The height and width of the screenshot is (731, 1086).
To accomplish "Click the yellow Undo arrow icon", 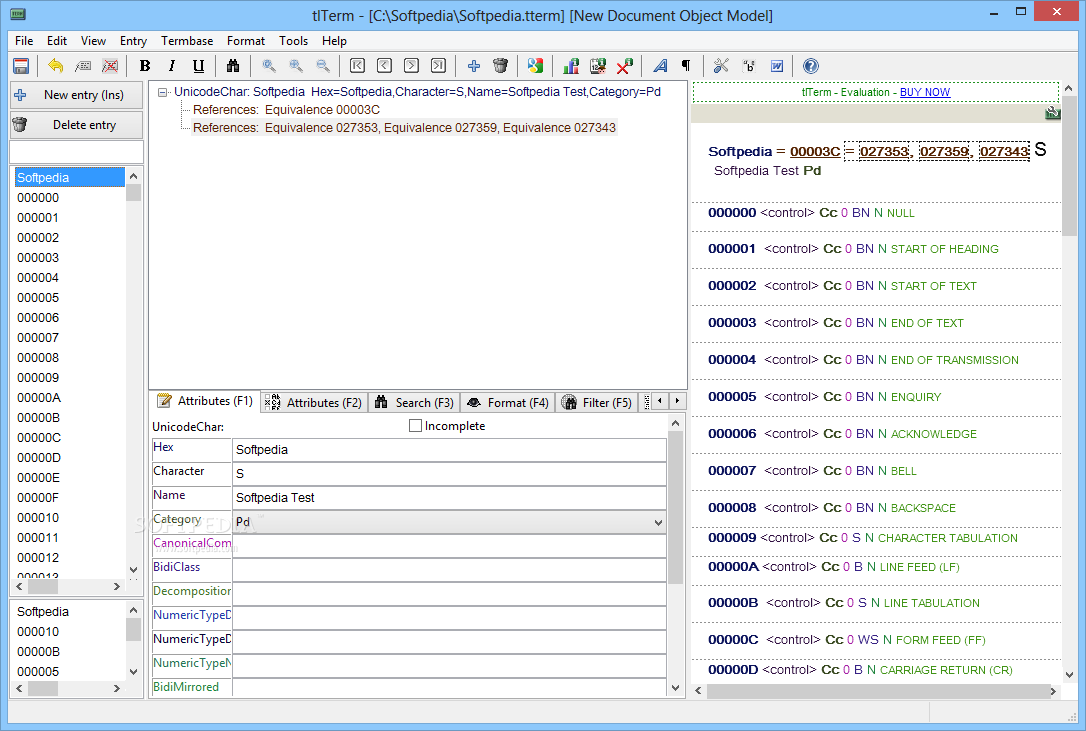I will (55, 66).
